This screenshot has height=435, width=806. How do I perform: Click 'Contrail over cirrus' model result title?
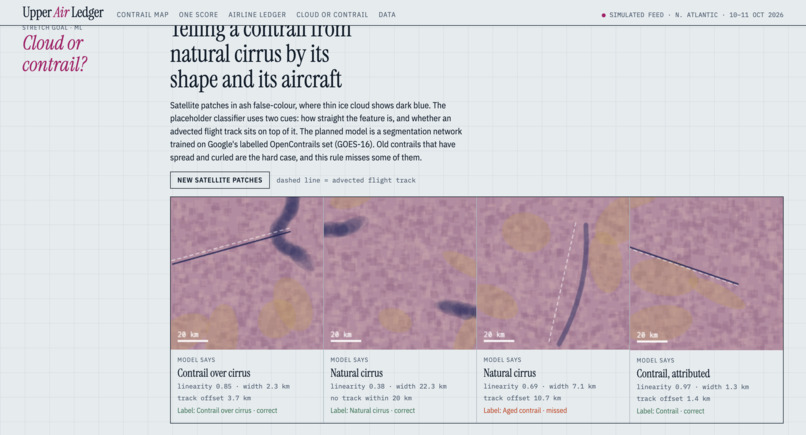click(214, 373)
